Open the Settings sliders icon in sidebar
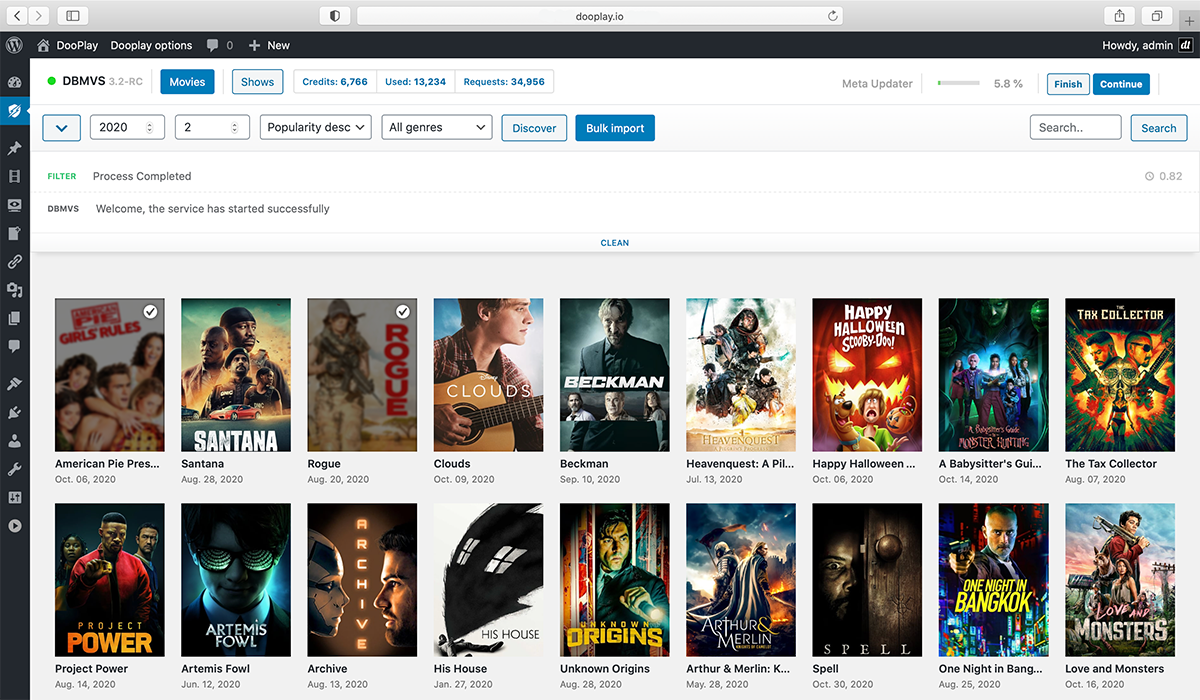Viewport: 1200px width, 700px height. [x=14, y=498]
